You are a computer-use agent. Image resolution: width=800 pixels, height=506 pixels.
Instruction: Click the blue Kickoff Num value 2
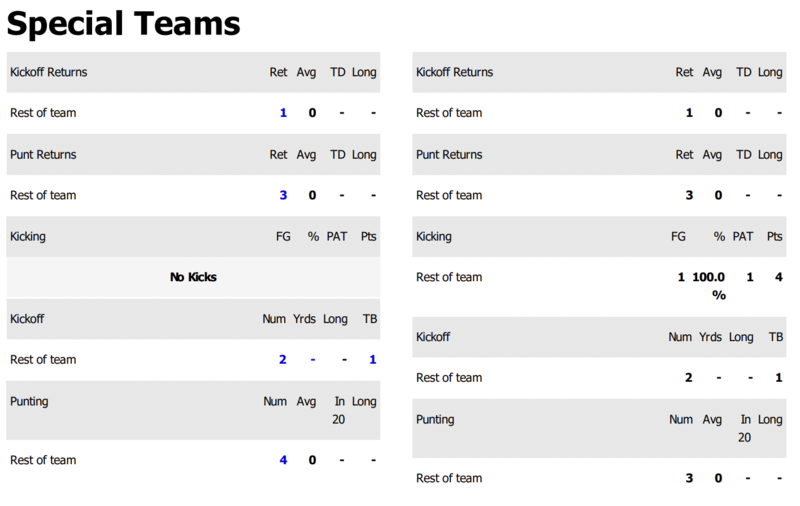coord(282,359)
